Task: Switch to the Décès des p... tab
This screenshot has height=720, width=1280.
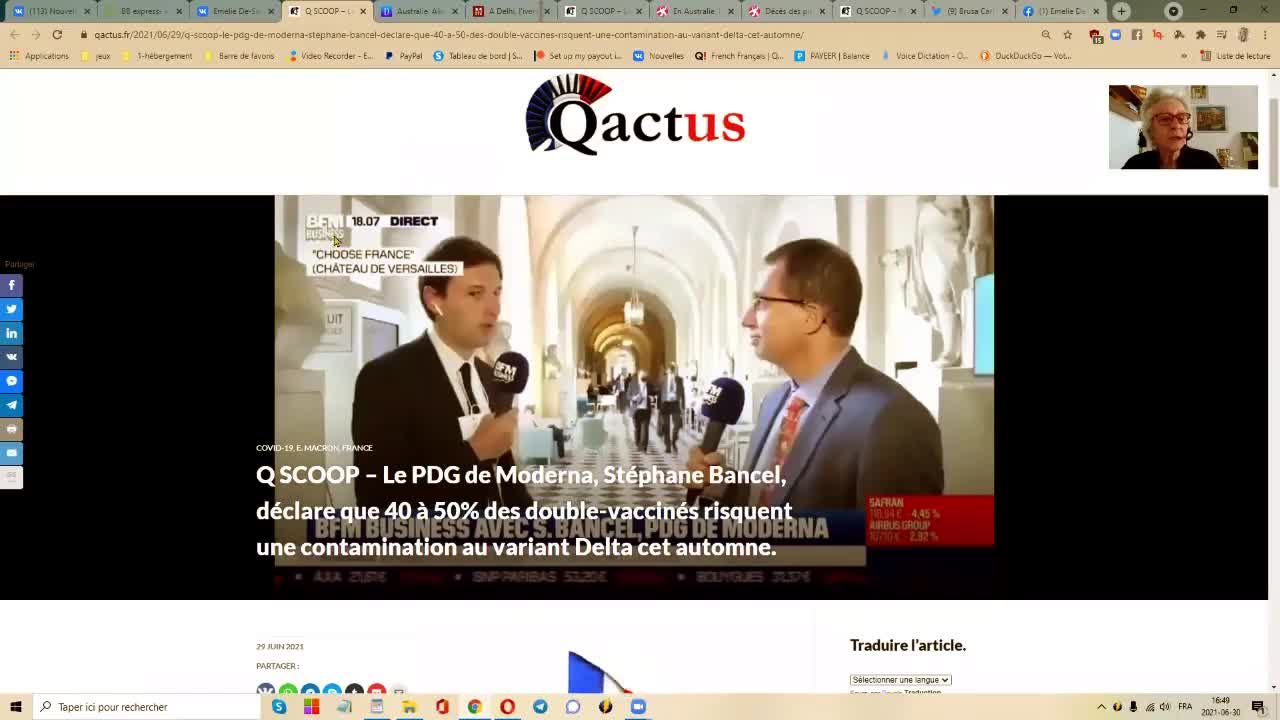Action: point(786,11)
